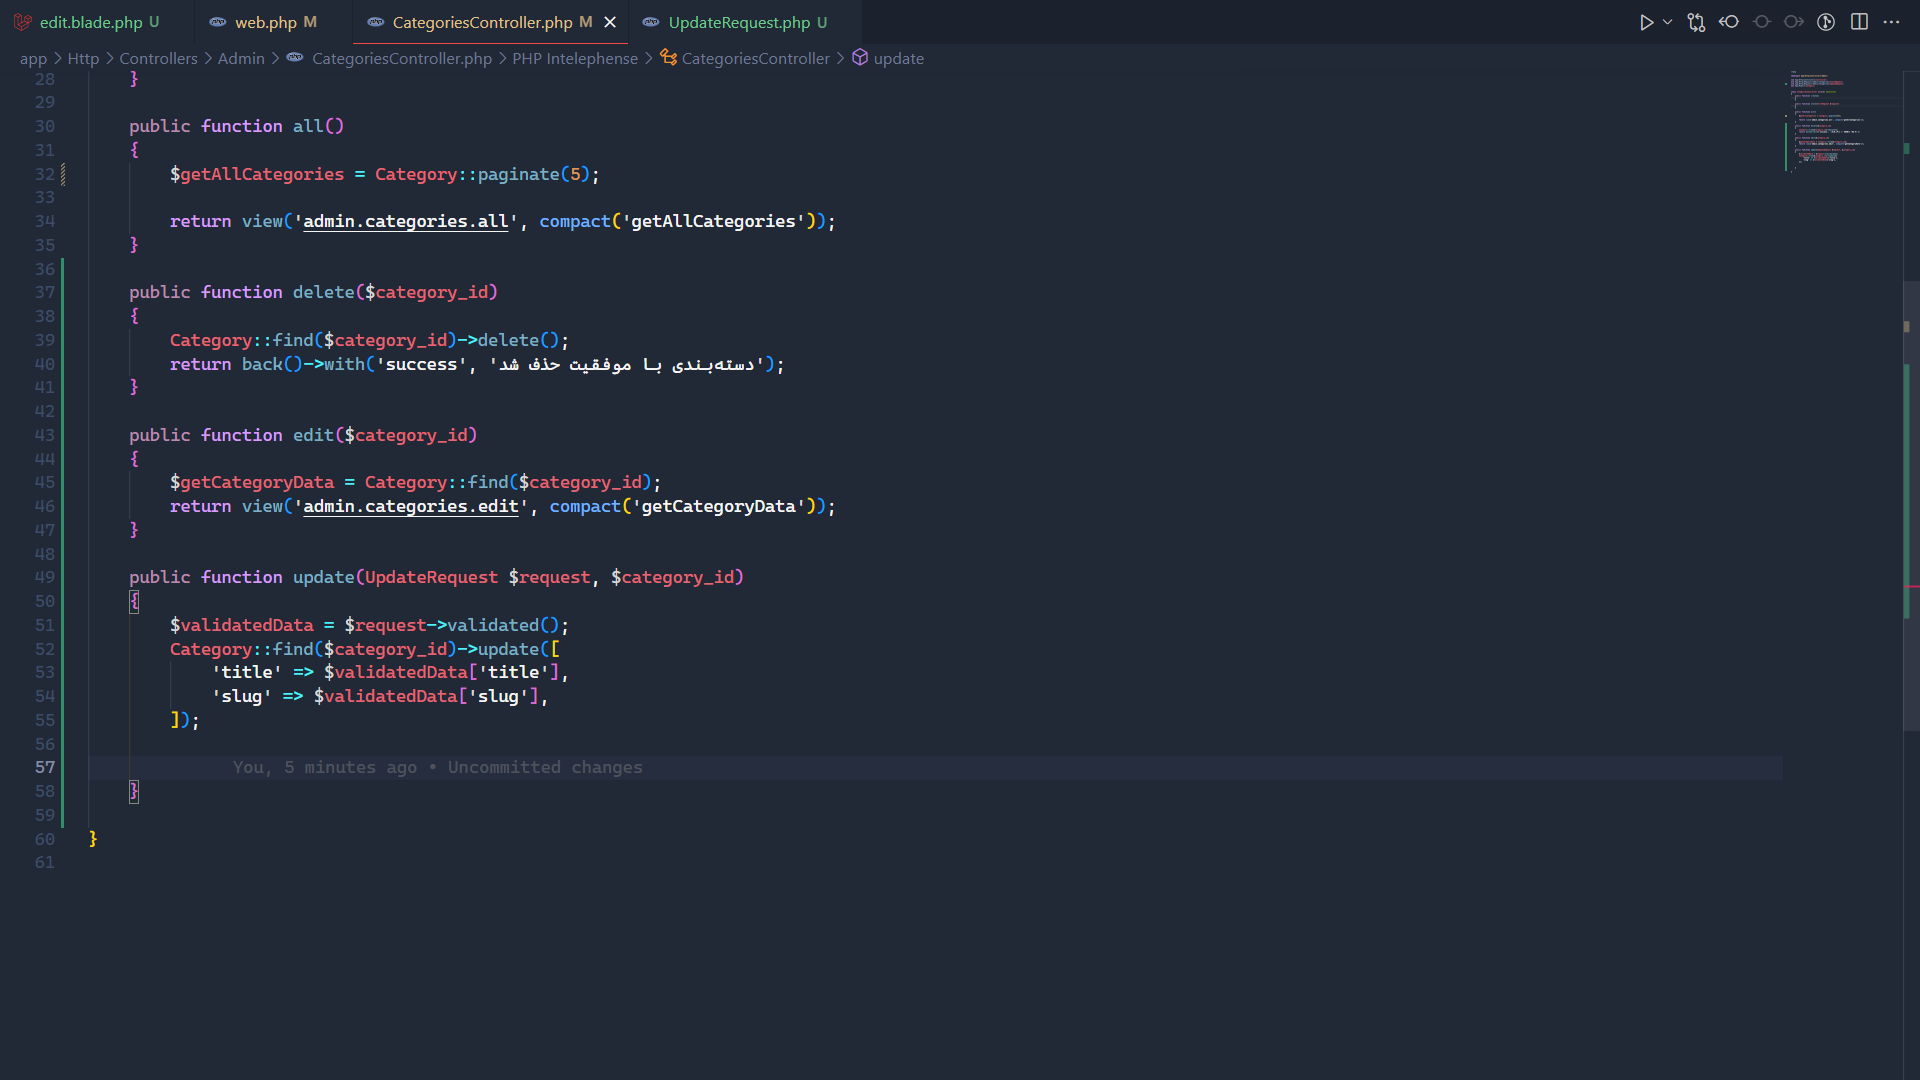
Task: Click the PHP icon on web.php tab
Action: (x=217, y=22)
